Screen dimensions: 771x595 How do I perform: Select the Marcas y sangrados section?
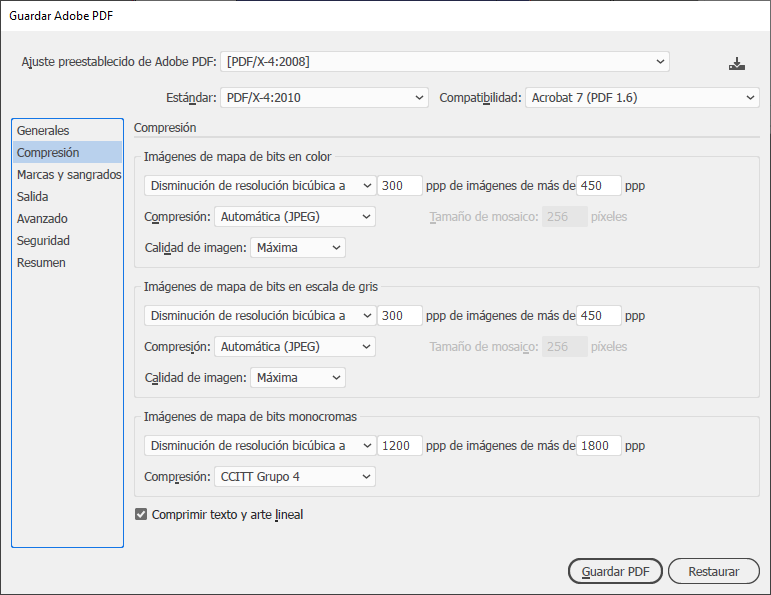click(x=67, y=175)
